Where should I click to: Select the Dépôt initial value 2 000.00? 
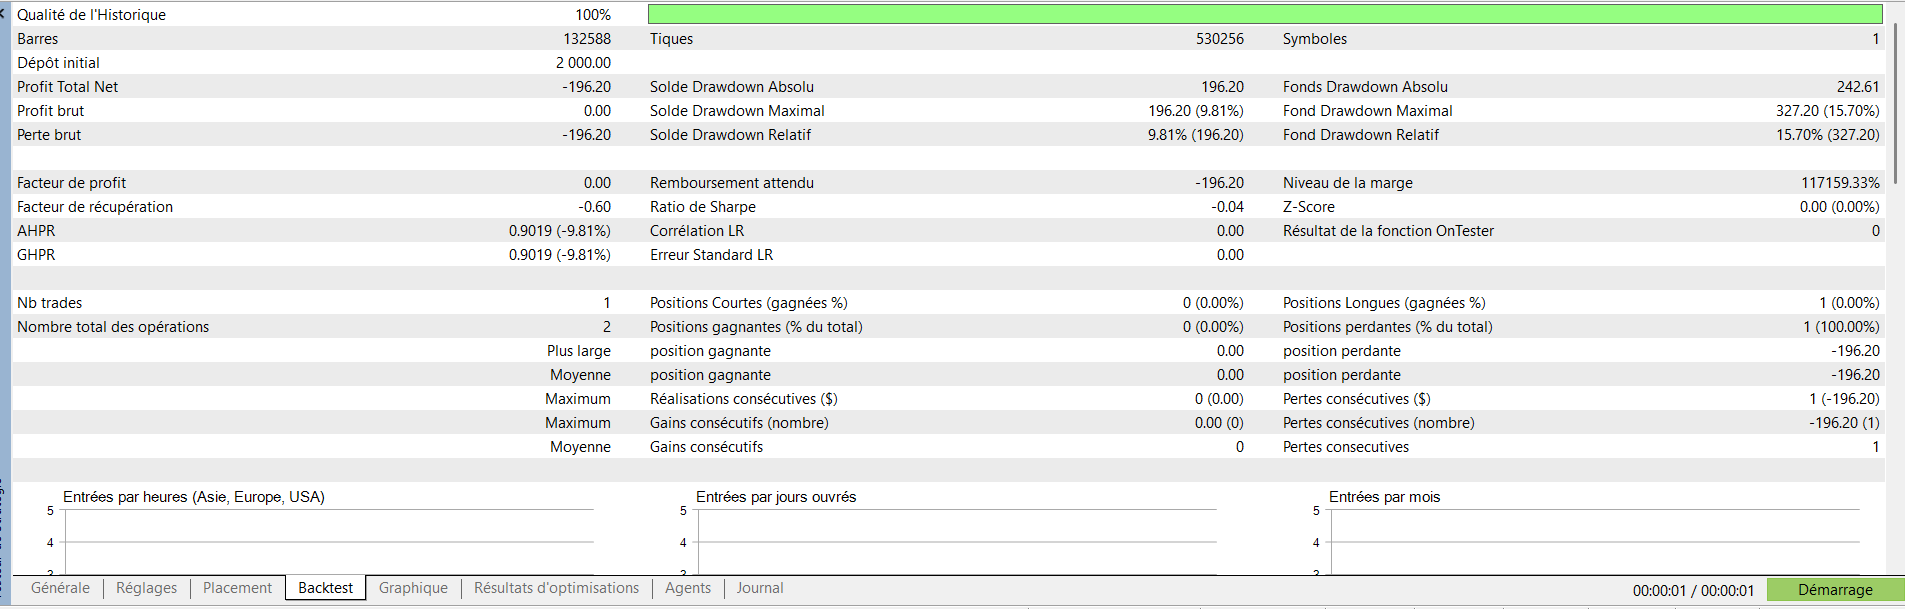583,63
